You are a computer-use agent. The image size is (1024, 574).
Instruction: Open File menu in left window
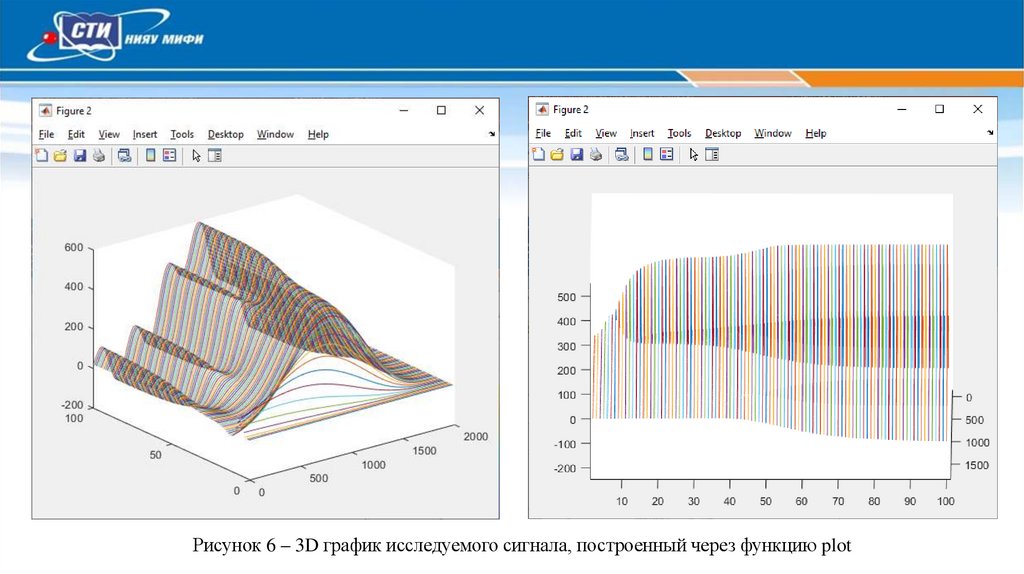tap(46, 134)
